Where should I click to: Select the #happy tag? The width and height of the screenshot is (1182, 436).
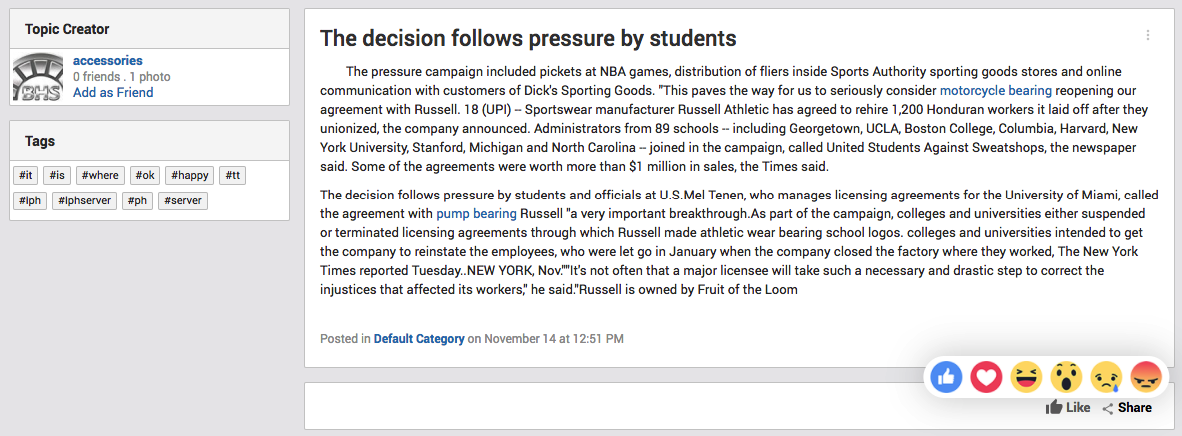190,176
